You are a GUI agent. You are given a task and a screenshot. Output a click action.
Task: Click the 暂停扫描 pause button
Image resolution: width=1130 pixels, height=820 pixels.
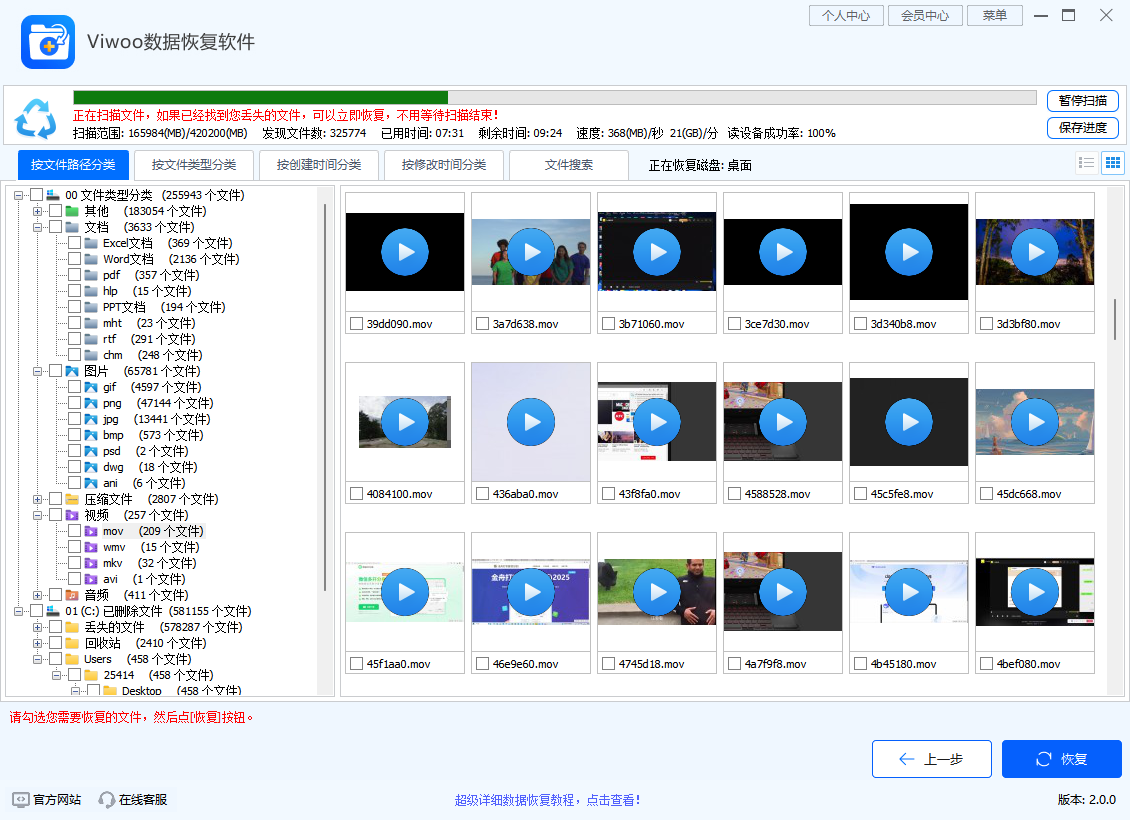coord(1082,101)
